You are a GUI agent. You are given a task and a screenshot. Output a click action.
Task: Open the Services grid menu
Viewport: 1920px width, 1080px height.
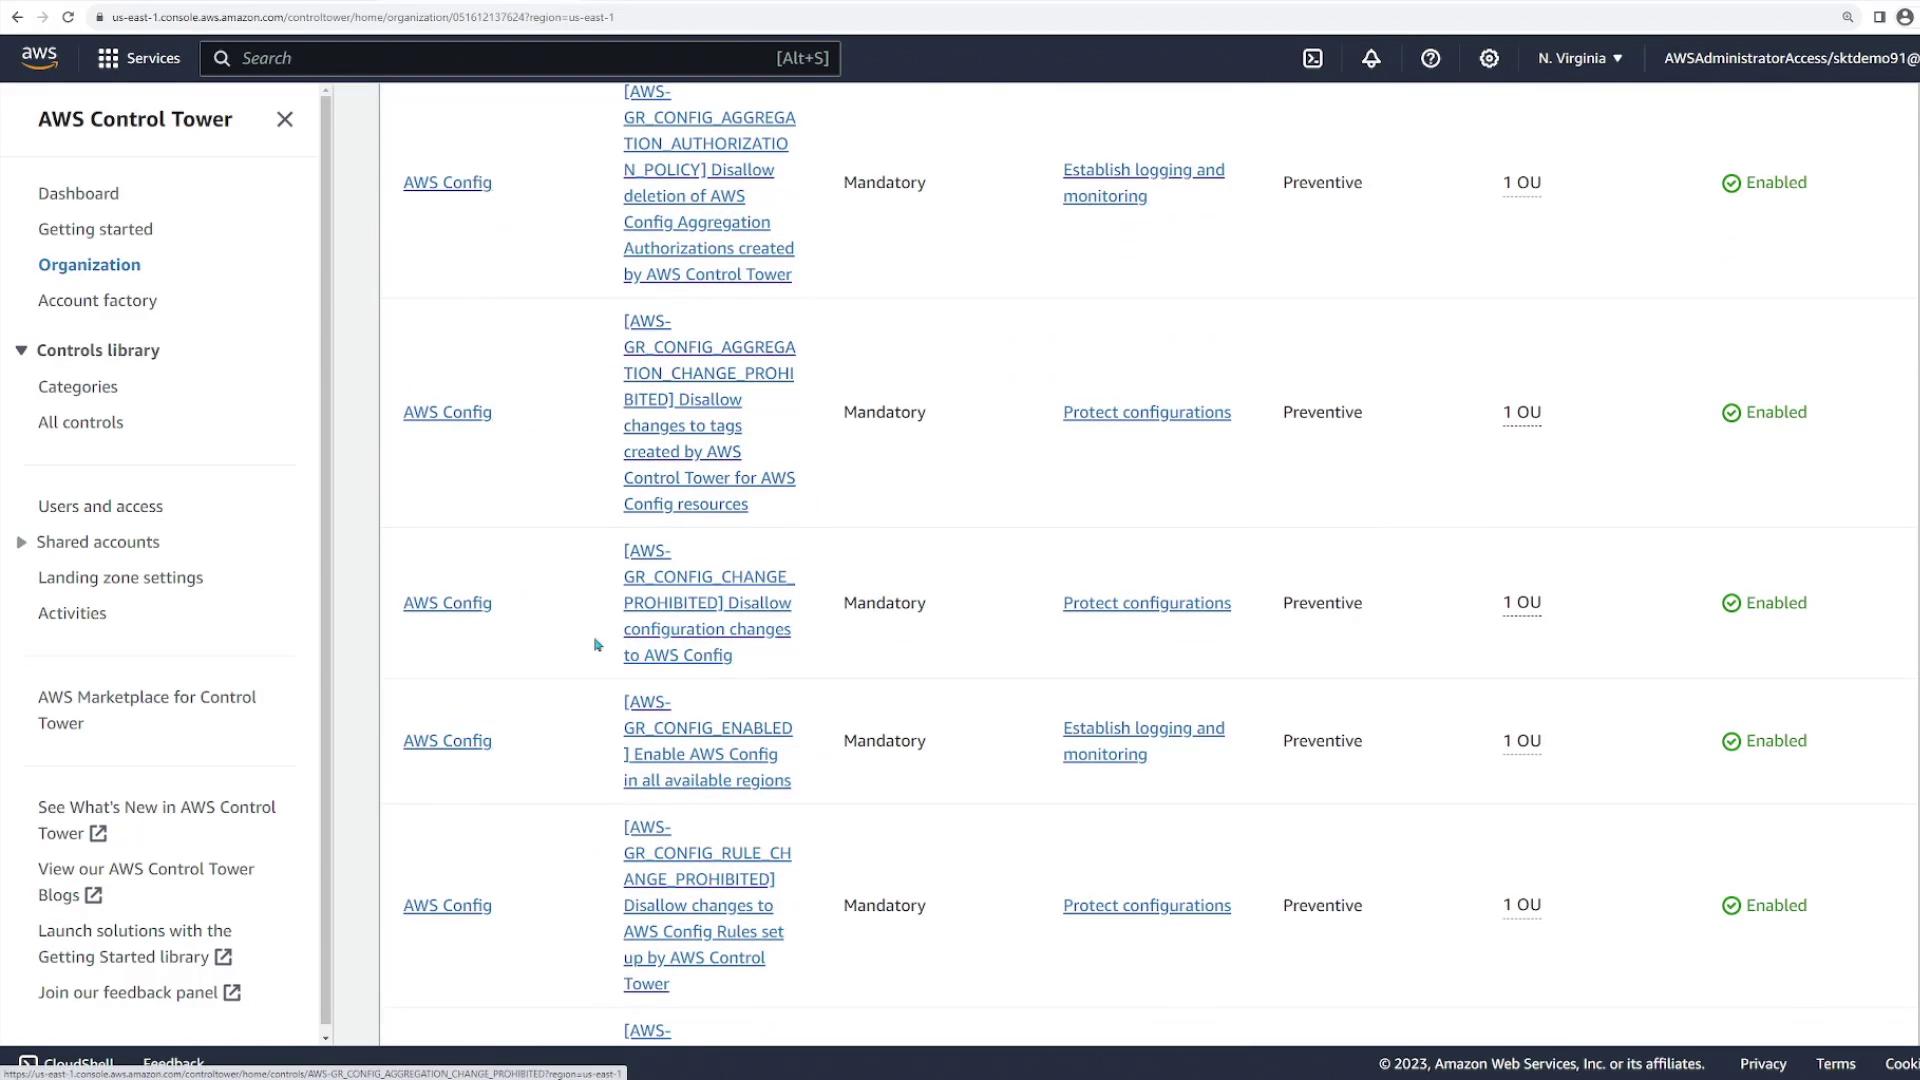click(x=139, y=59)
